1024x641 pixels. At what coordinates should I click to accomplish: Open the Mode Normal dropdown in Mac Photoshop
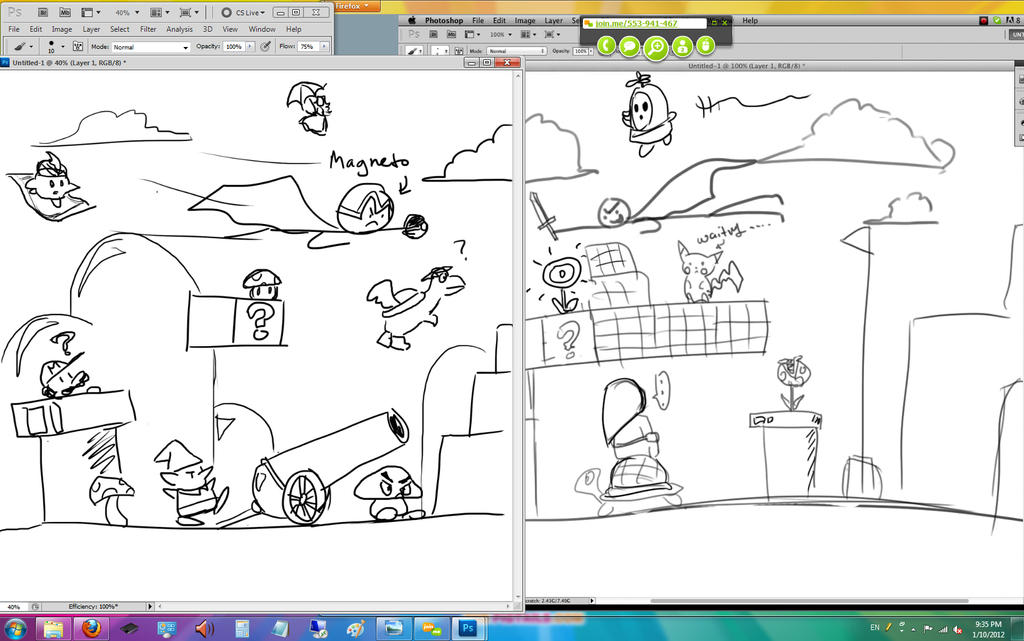tap(517, 50)
